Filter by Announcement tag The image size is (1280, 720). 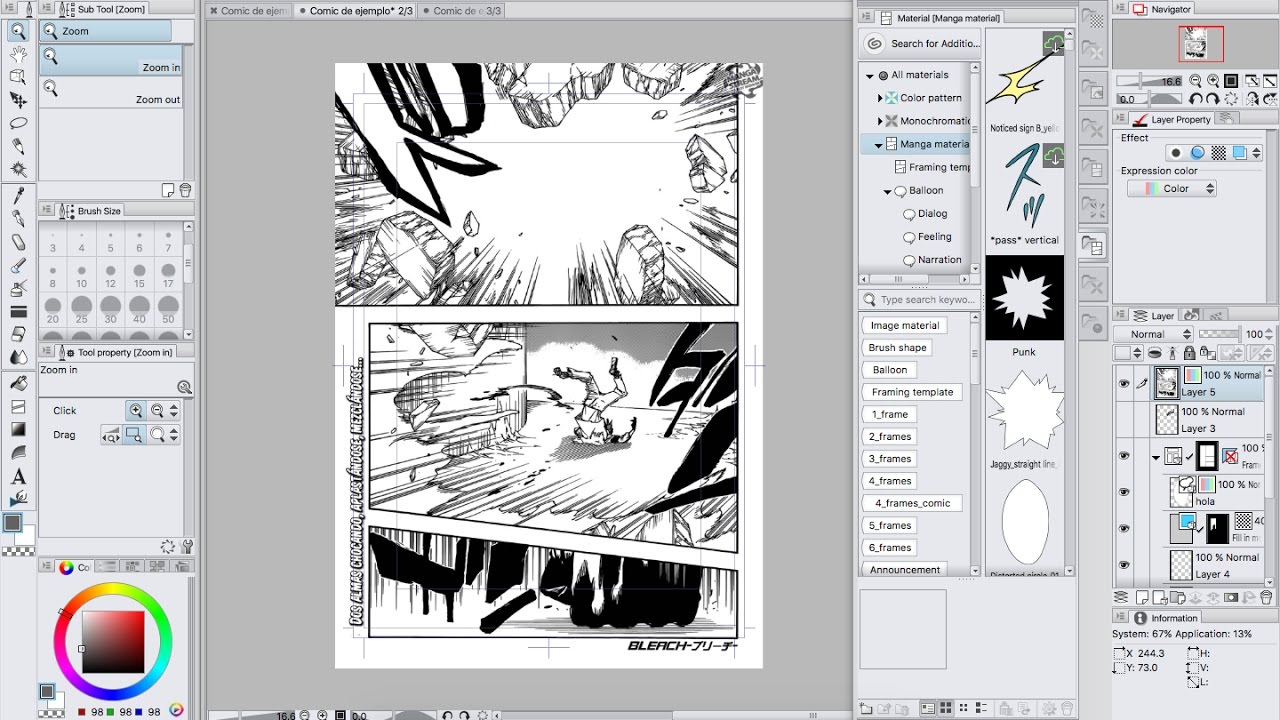[x=905, y=570]
